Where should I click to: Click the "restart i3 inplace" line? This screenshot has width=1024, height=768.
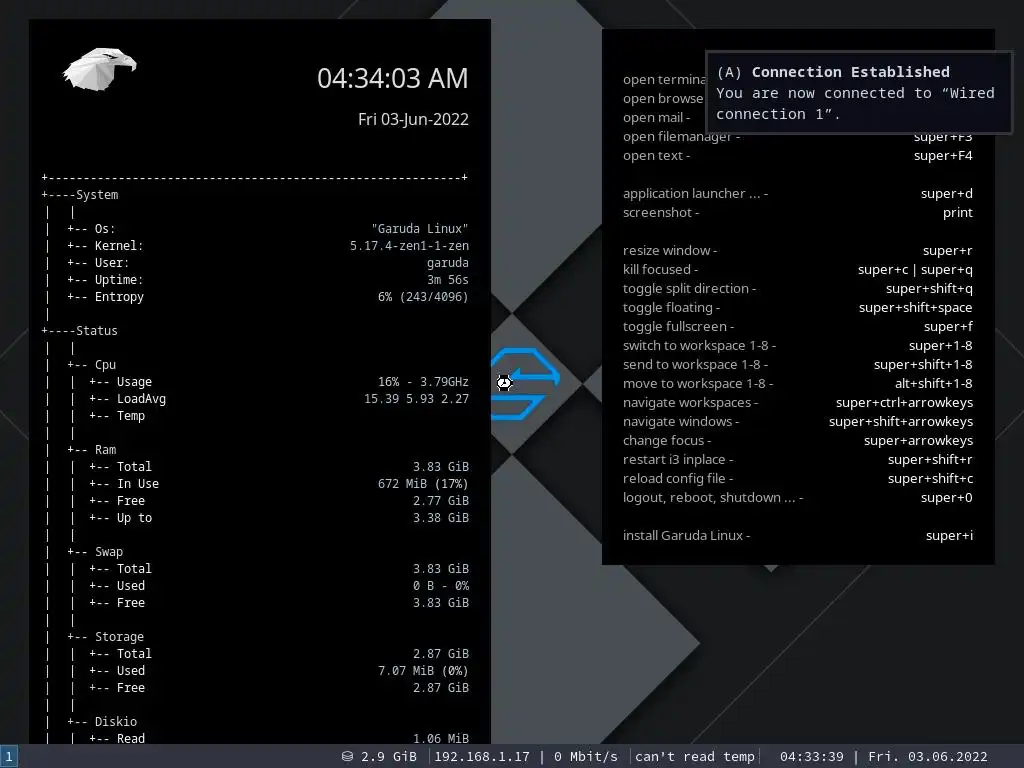pyautogui.click(x=678, y=459)
